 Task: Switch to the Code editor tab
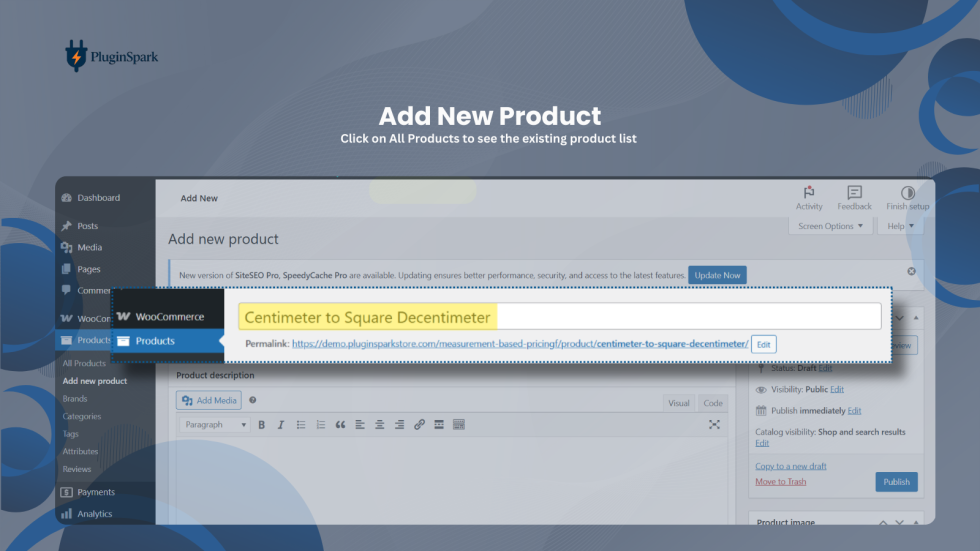(712, 403)
